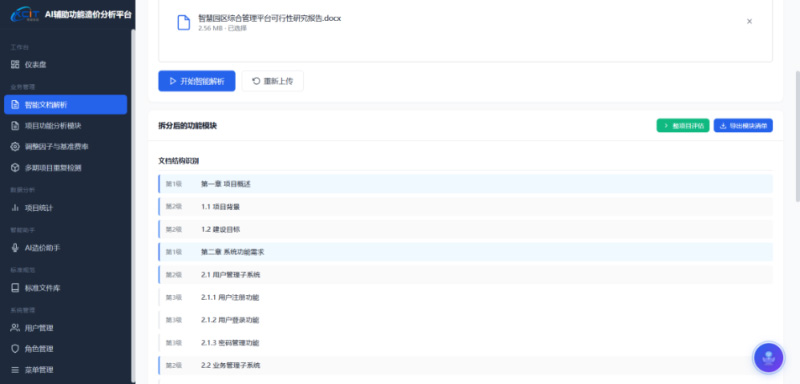800x384 pixels.
Task: Open the 仪表盘 dashboard page
Action: (65, 65)
